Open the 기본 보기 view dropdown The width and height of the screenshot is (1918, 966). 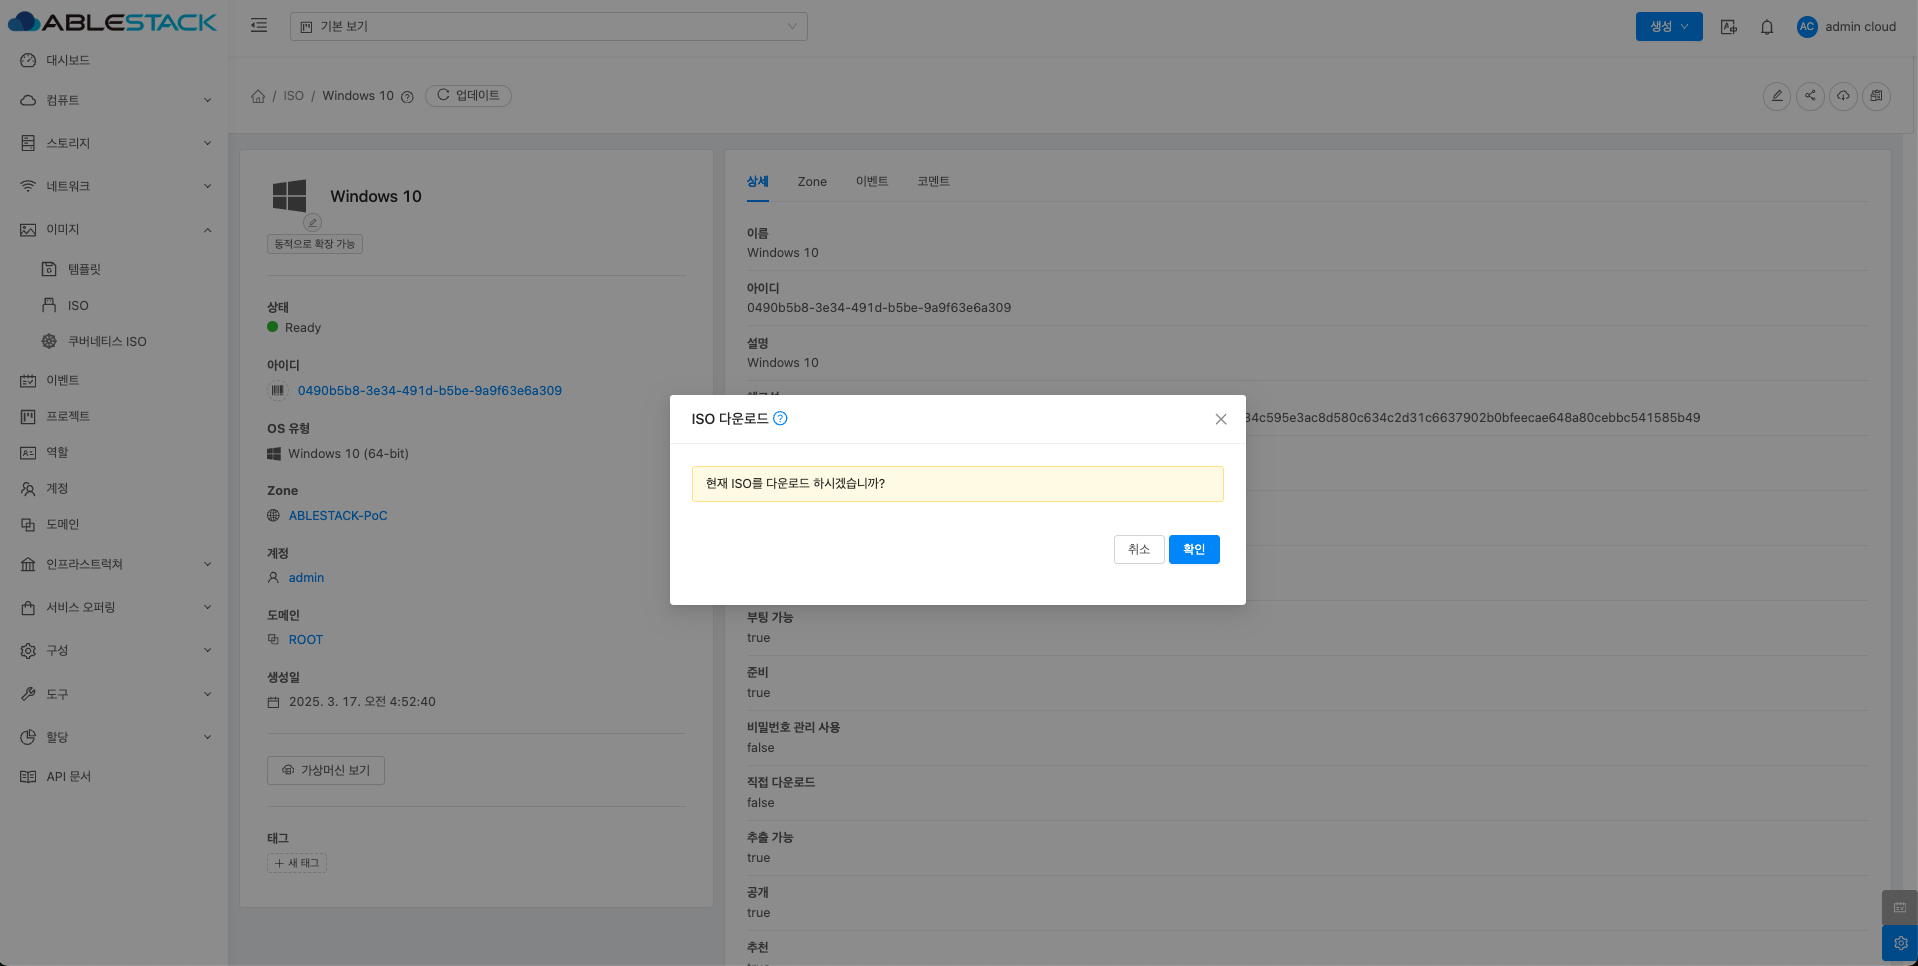point(548,26)
